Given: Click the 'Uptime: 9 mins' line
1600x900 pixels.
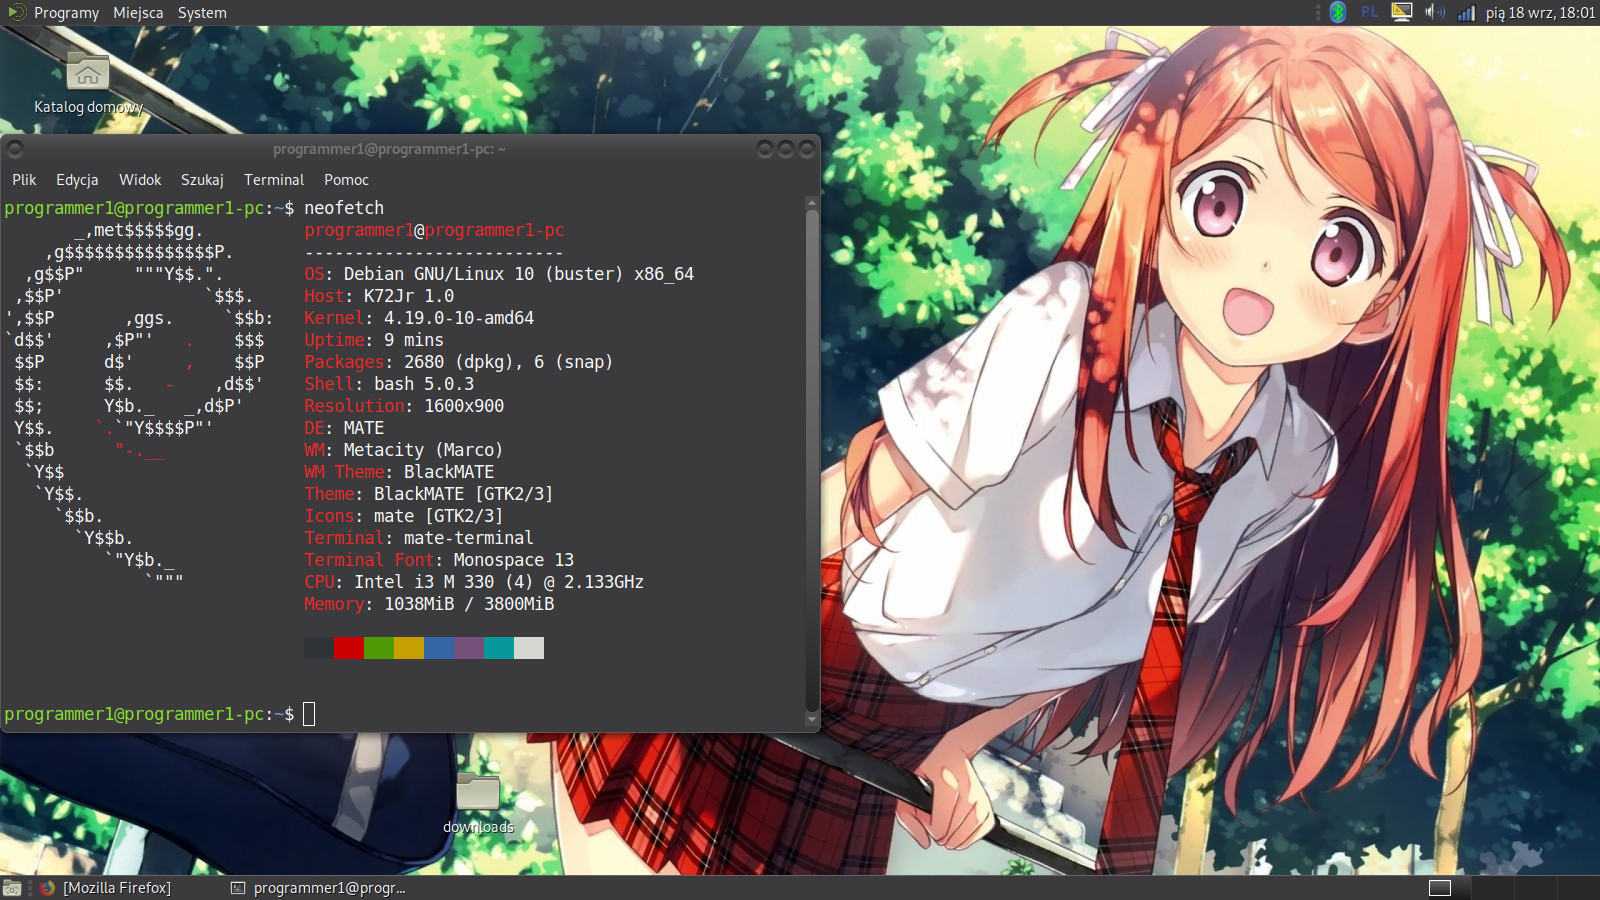Looking at the screenshot, I should tap(374, 340).
